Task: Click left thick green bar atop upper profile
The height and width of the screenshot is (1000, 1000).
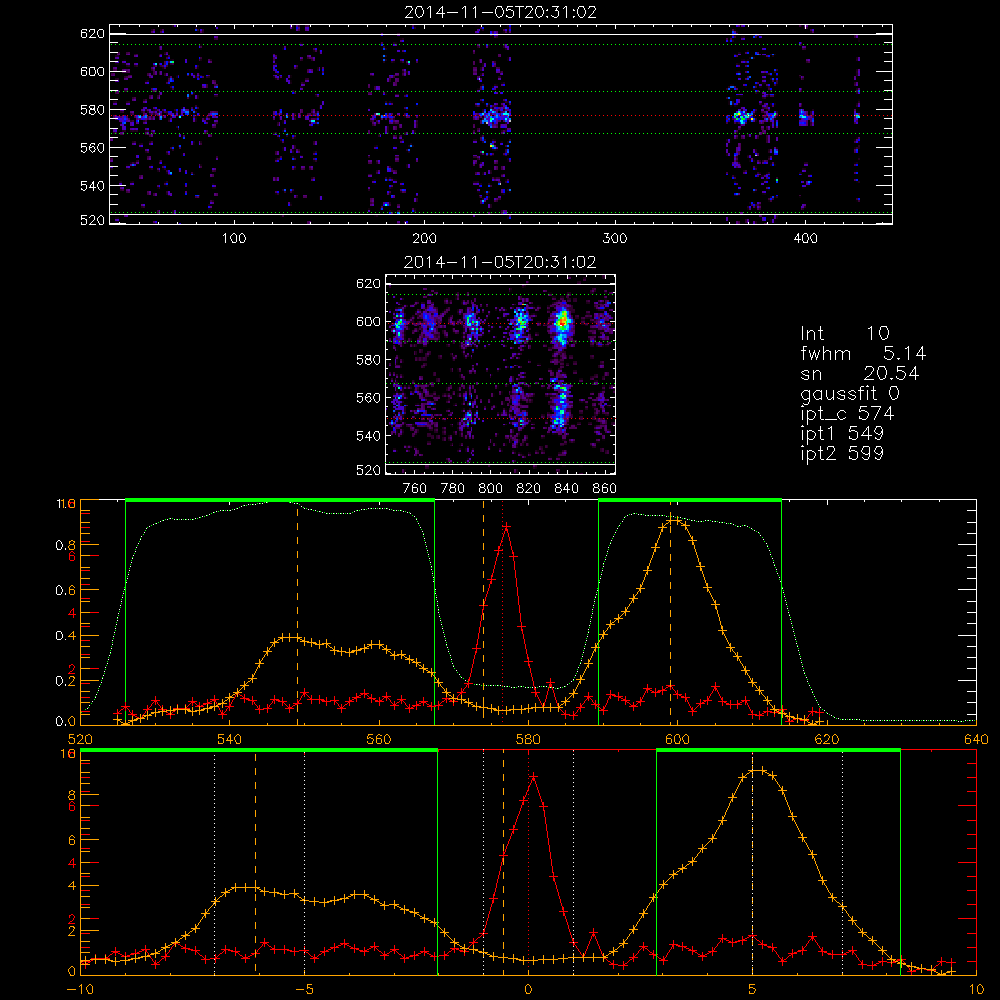Action: (280, 501)
